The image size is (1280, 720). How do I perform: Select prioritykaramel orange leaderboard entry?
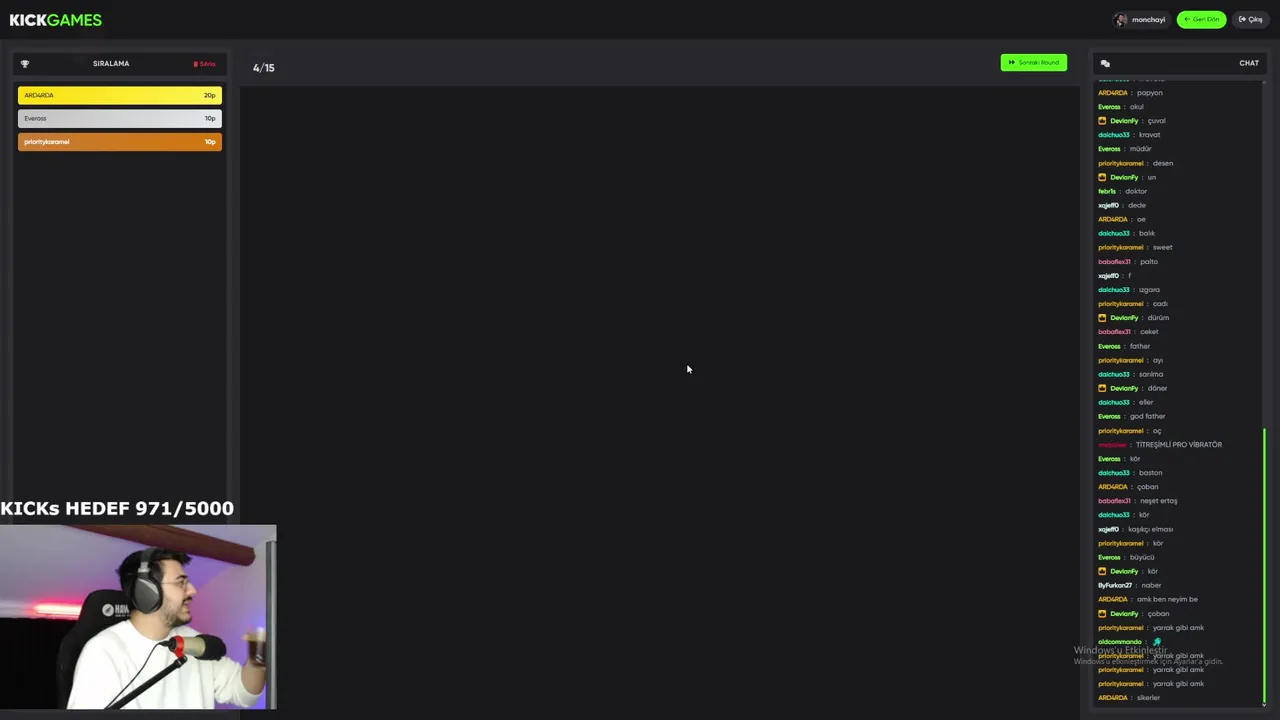pyautogui.click(x=120, y=142)
